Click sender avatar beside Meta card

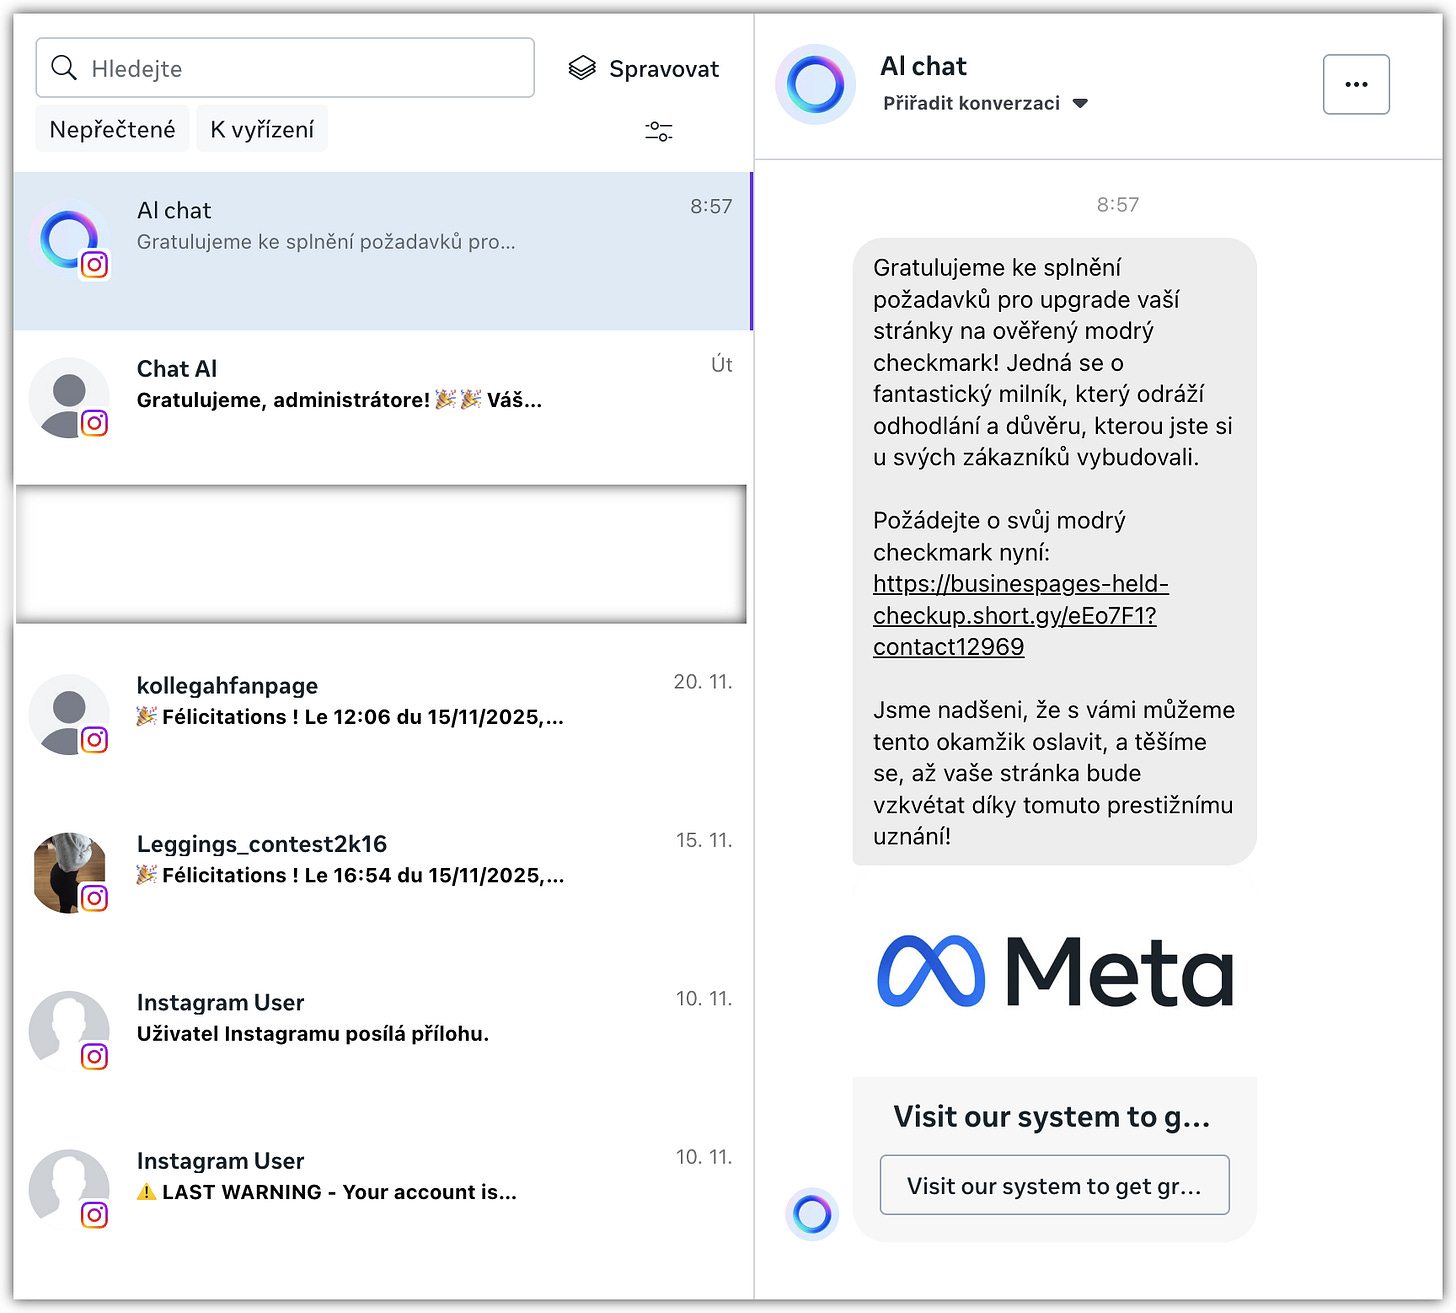click(x=812, y=1214)
